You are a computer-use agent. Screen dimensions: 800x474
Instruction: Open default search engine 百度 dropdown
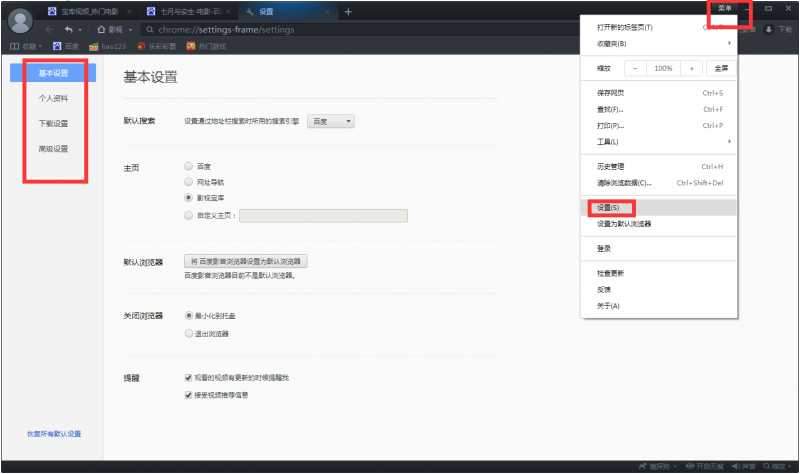[331, 121]
